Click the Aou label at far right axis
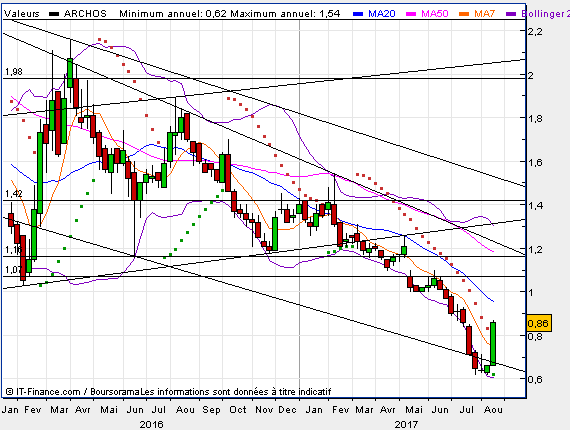570x430 pixels. 493,410
